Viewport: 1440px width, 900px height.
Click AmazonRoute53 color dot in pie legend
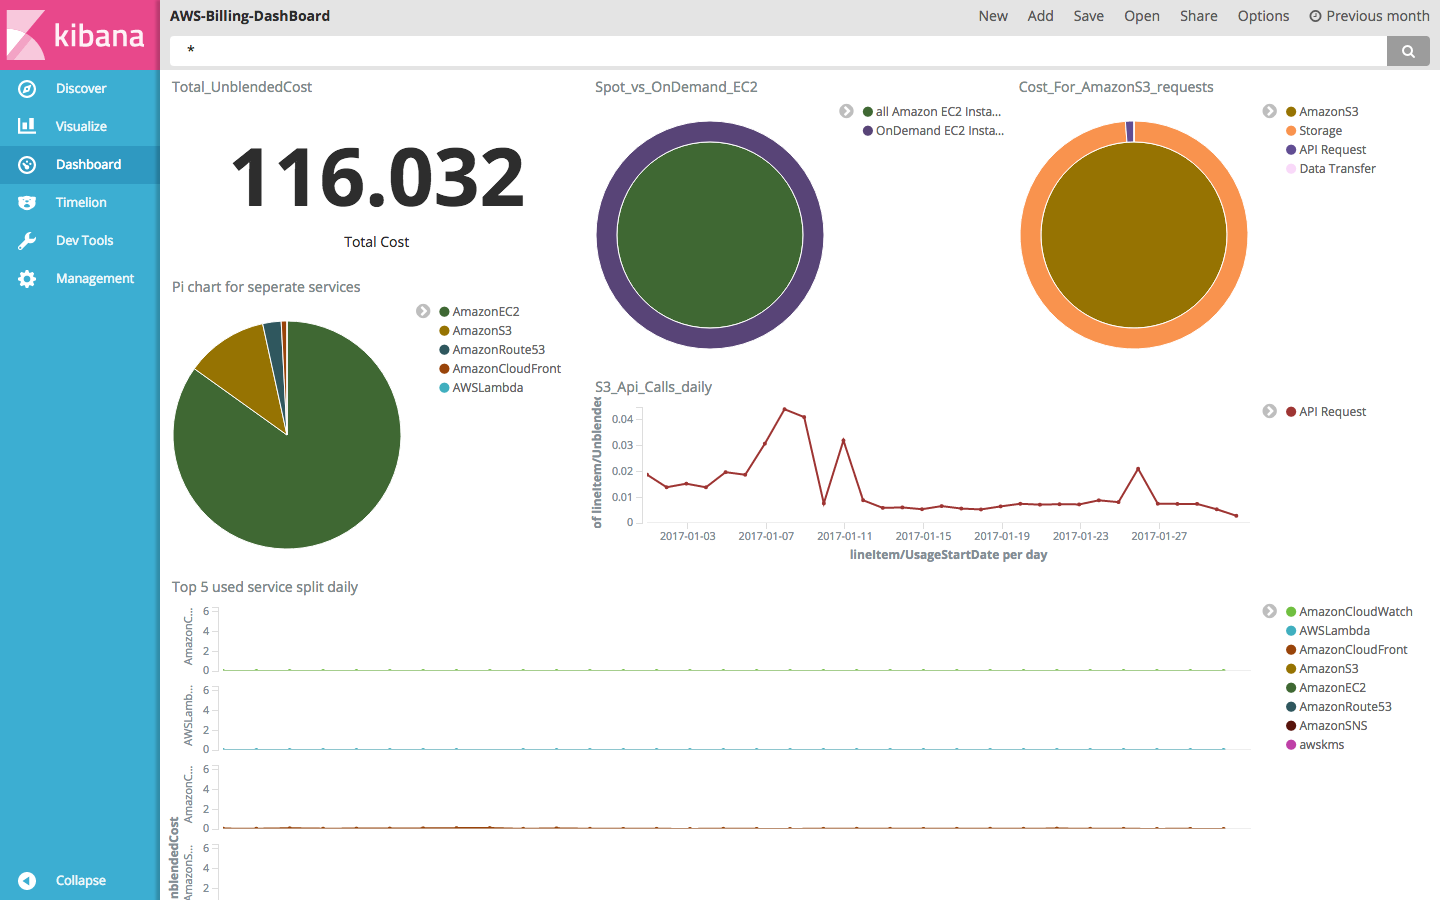(x=444, y=350)
